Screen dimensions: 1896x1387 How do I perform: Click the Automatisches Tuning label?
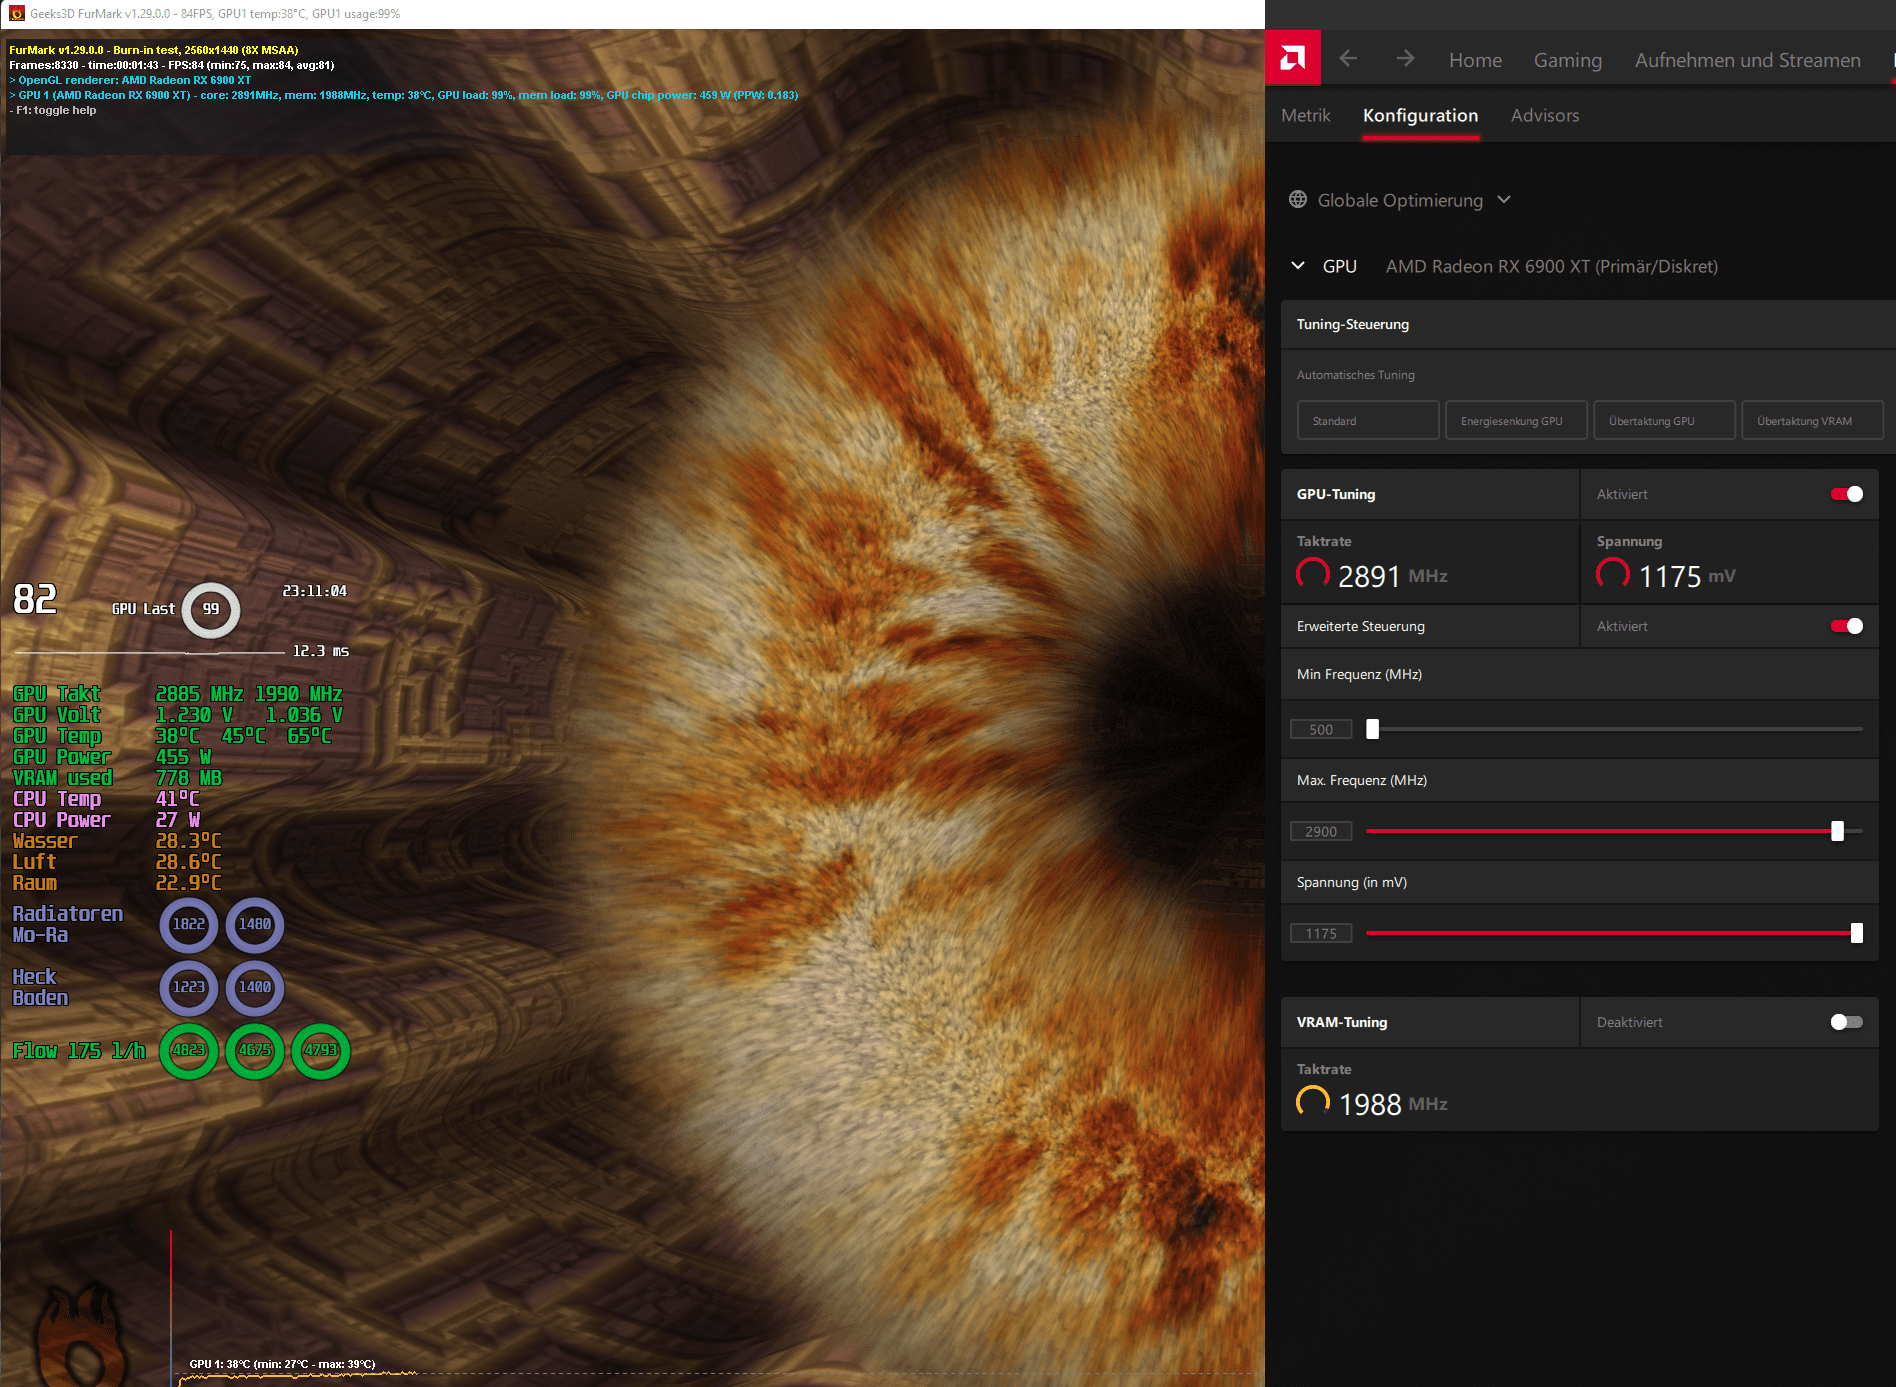pos(1355,375)
